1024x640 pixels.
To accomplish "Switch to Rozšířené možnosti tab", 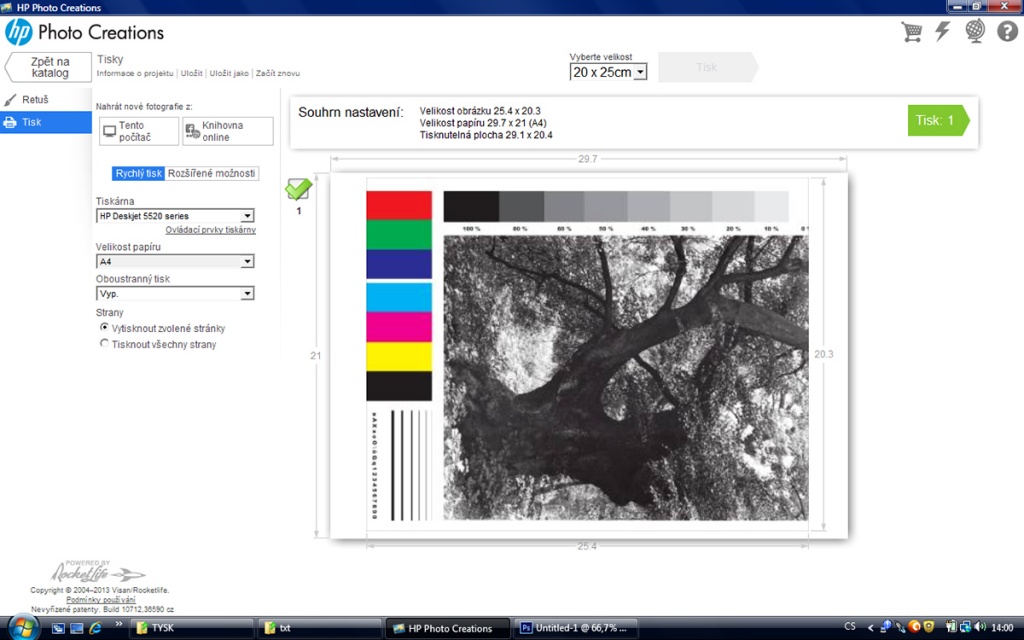I will click(212, 173).
